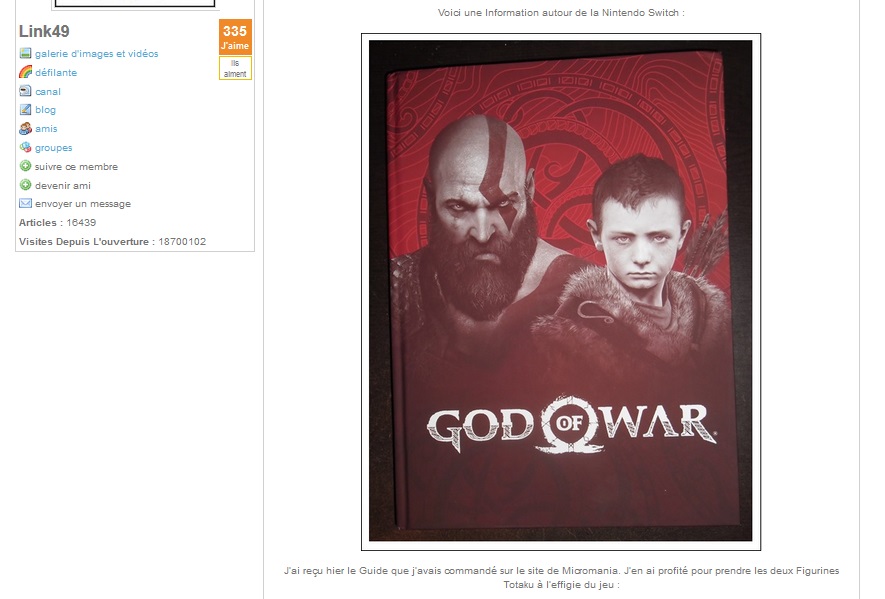Image resolution: width=885 pixels, height=599 pixels.
Task: Click the Visites Depuis L'ouverture : 18700102 text
Action: [112, 242]
